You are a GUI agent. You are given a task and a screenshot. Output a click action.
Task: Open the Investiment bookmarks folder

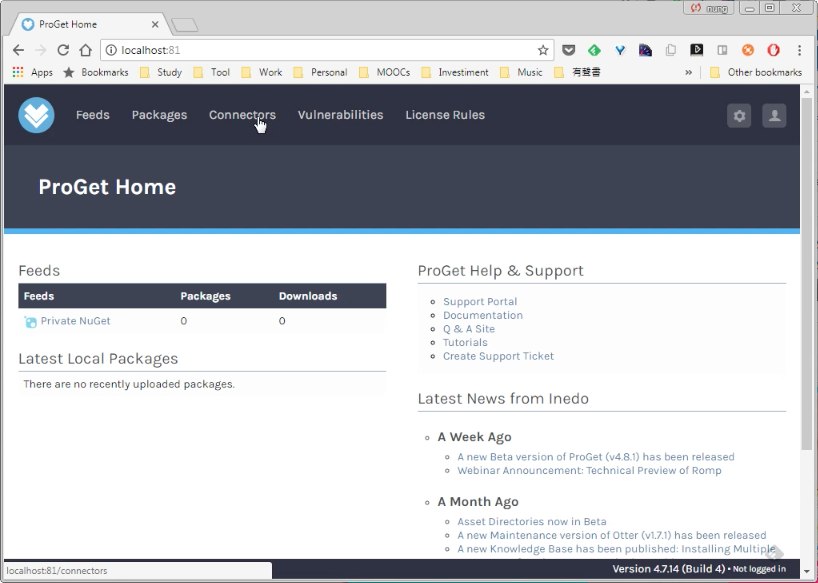click(455, 72)
